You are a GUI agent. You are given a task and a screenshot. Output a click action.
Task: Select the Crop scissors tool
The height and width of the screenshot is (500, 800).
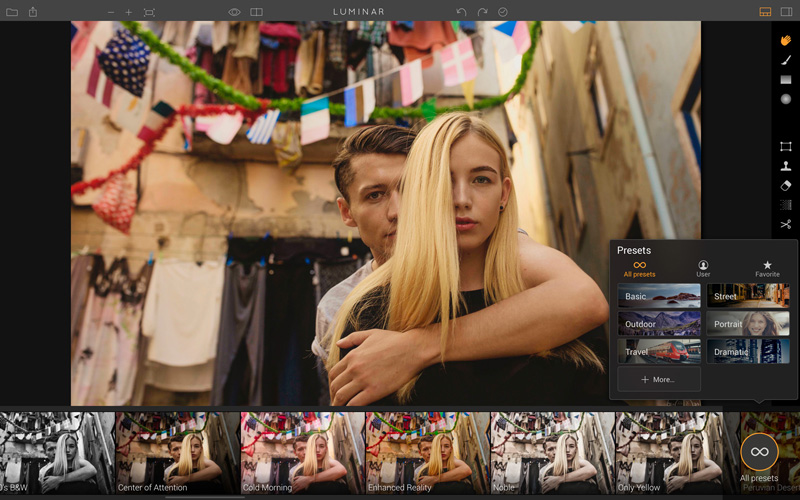click(786, 224)
